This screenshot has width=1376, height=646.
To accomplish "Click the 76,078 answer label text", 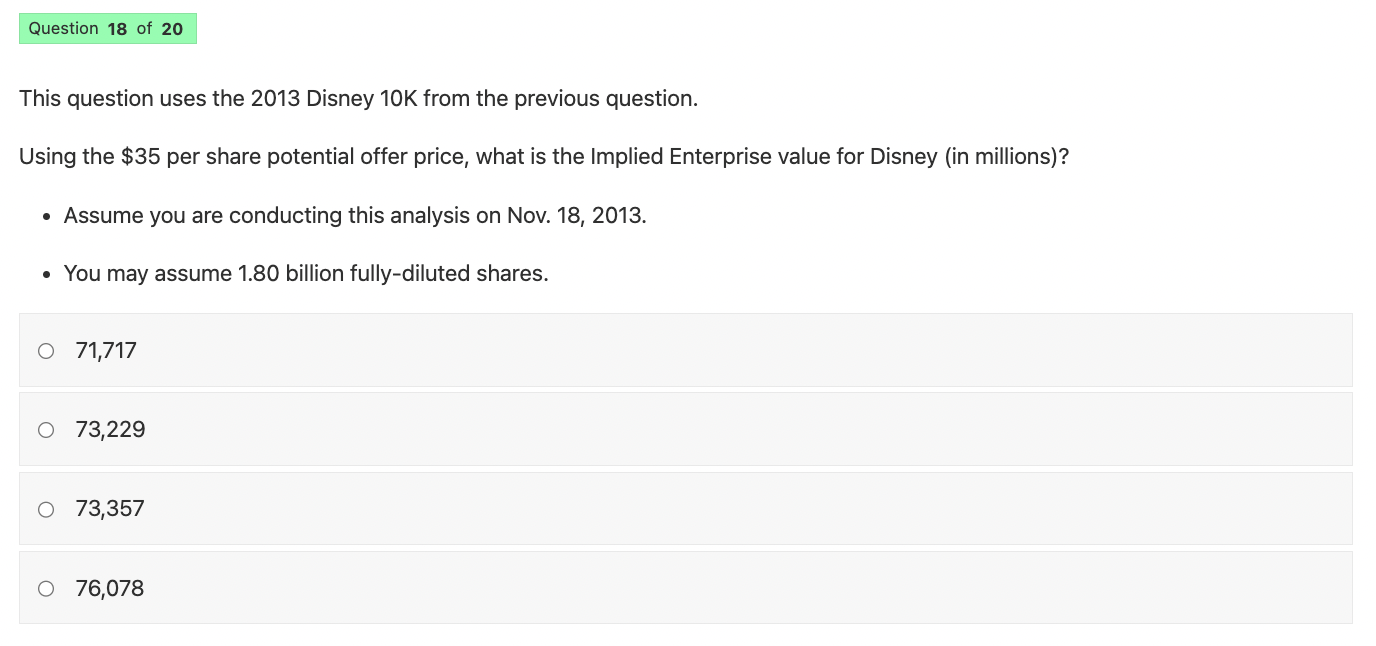I will pos(109,588).
